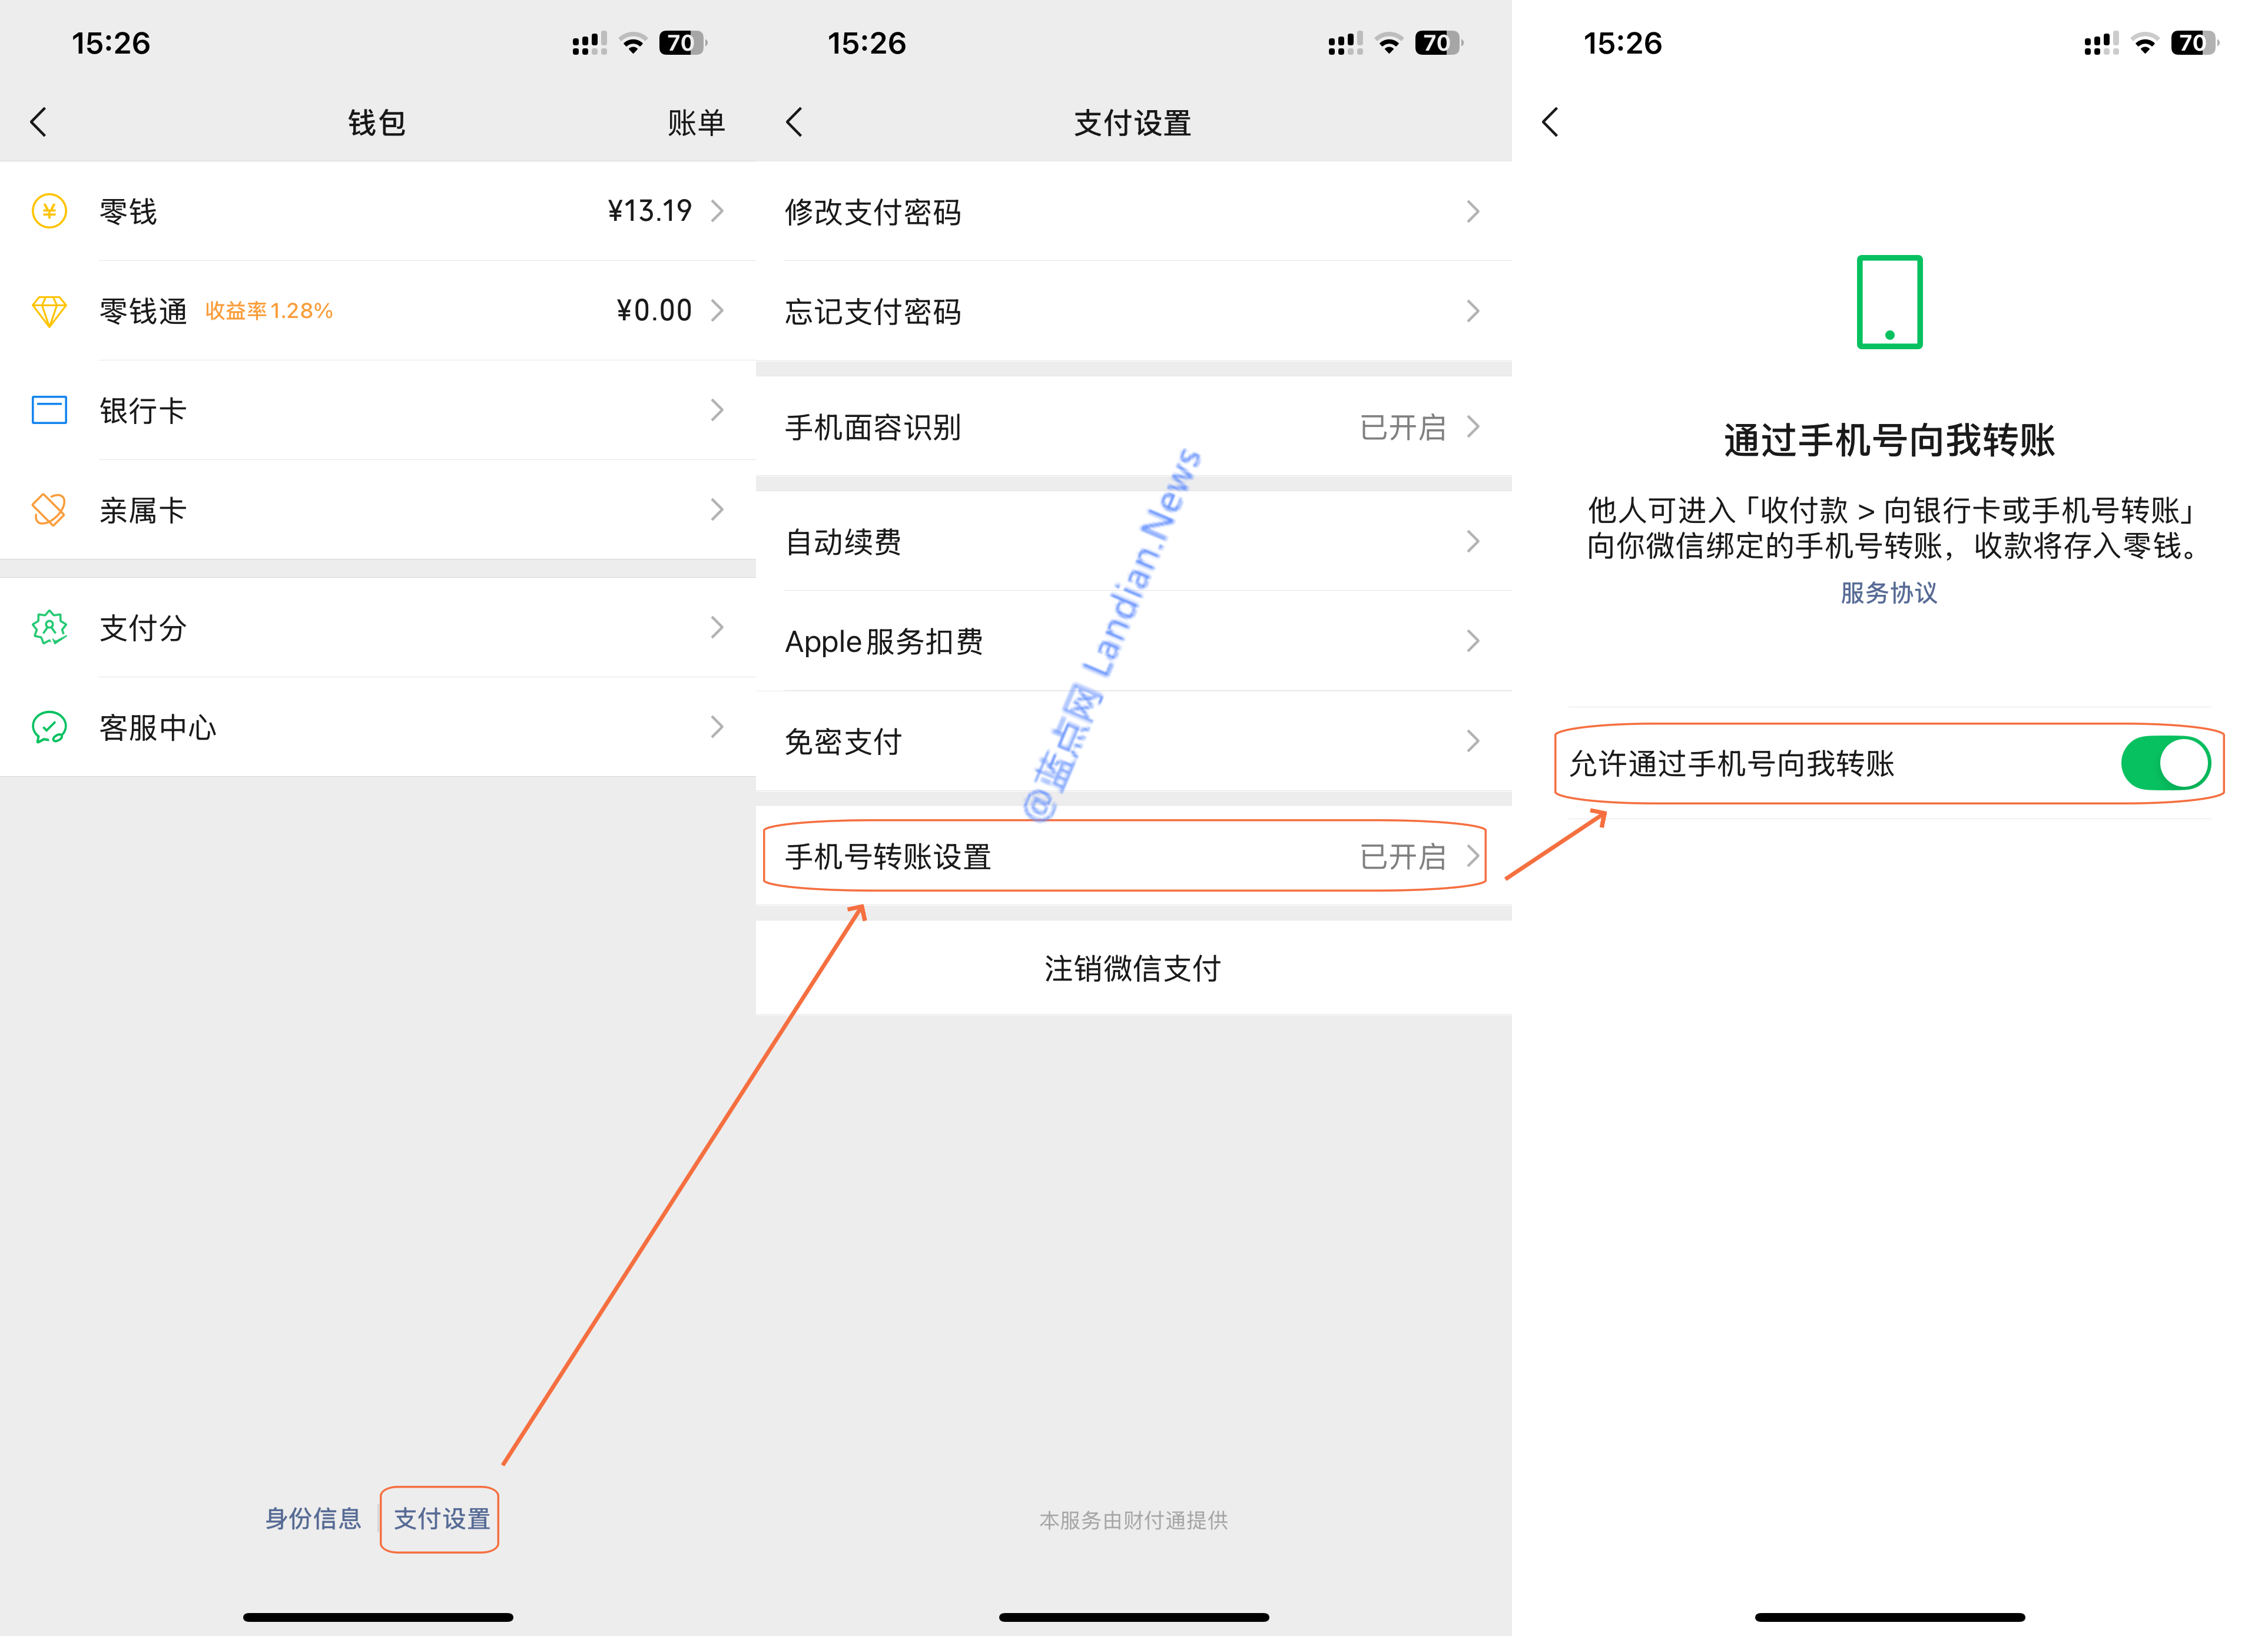
Task: Tap the chevron on 手机面容识别 row
Action: [1473, 427]
